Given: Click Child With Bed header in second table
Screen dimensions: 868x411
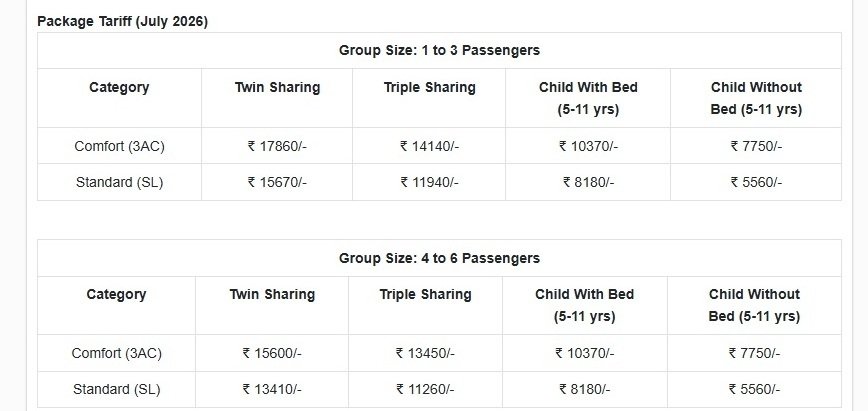Looking at the screenshot, I should pyautogui.click(x=585, y=305).
